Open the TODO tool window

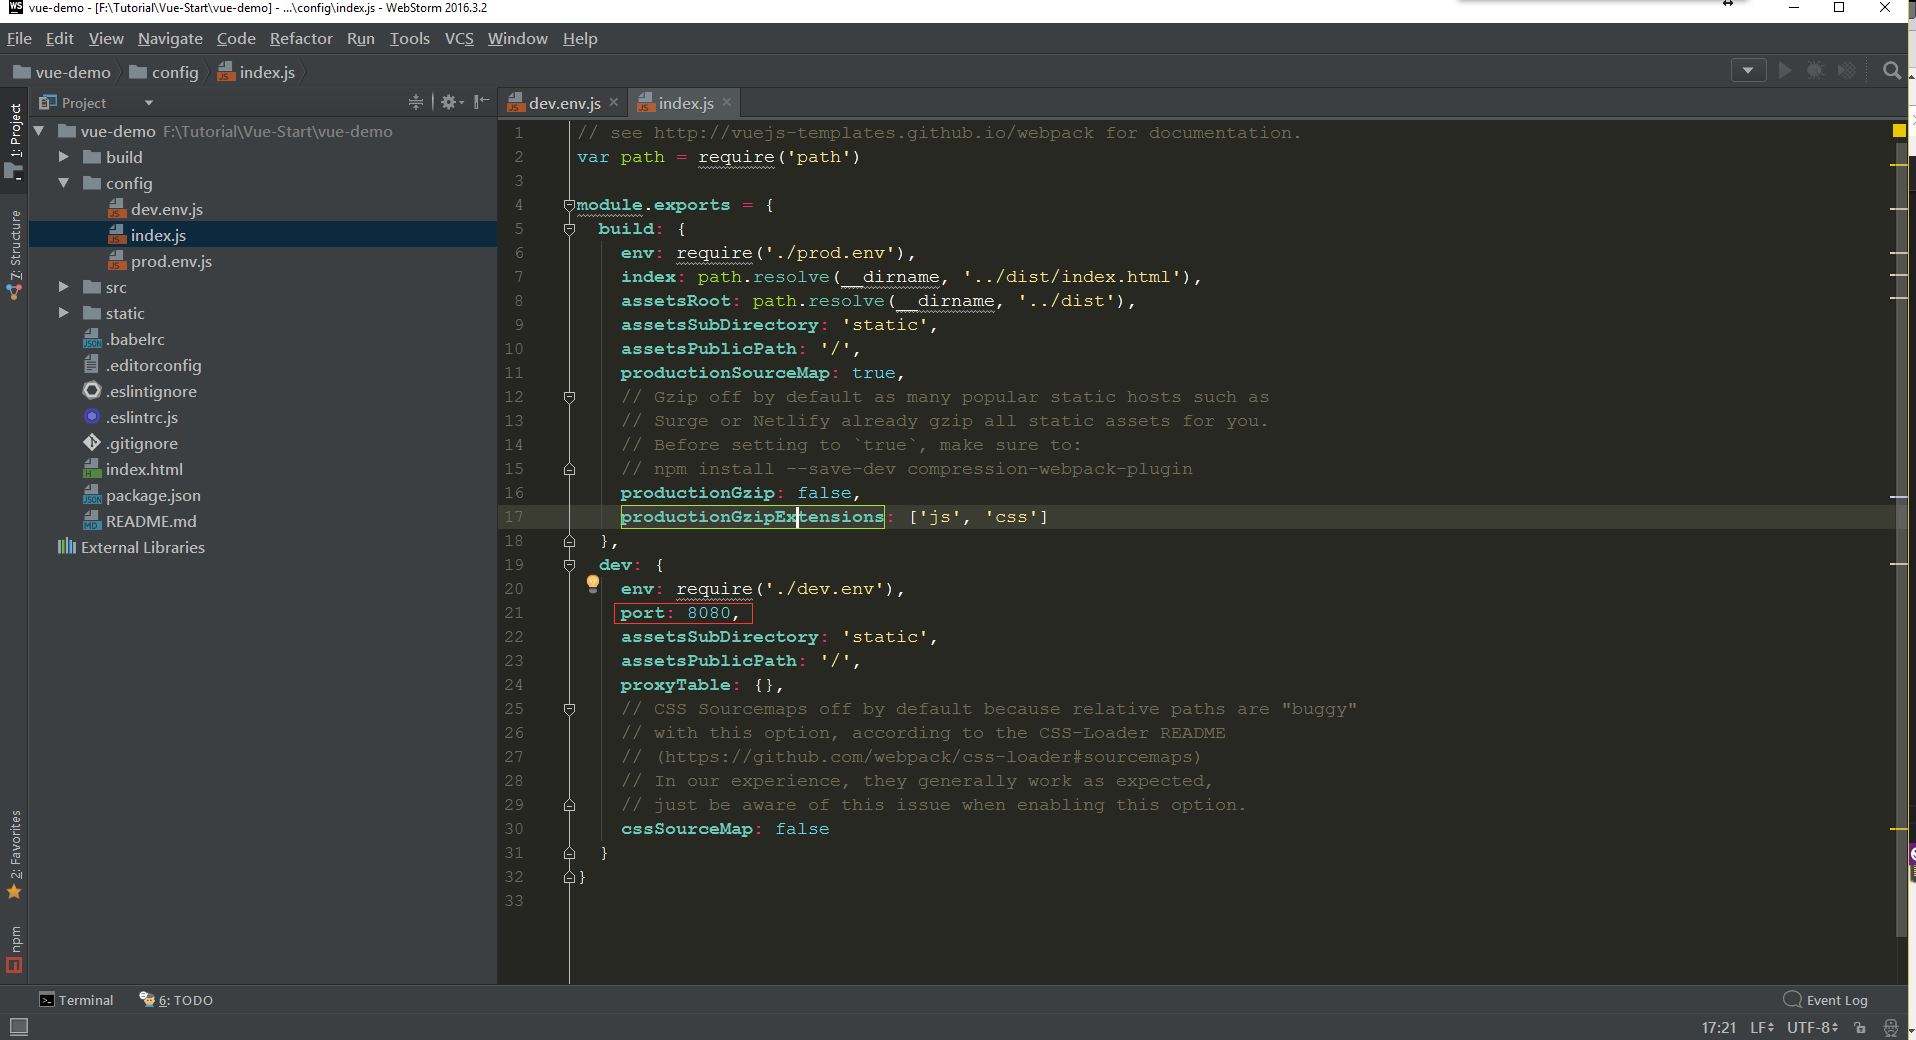coord(176,1000)
